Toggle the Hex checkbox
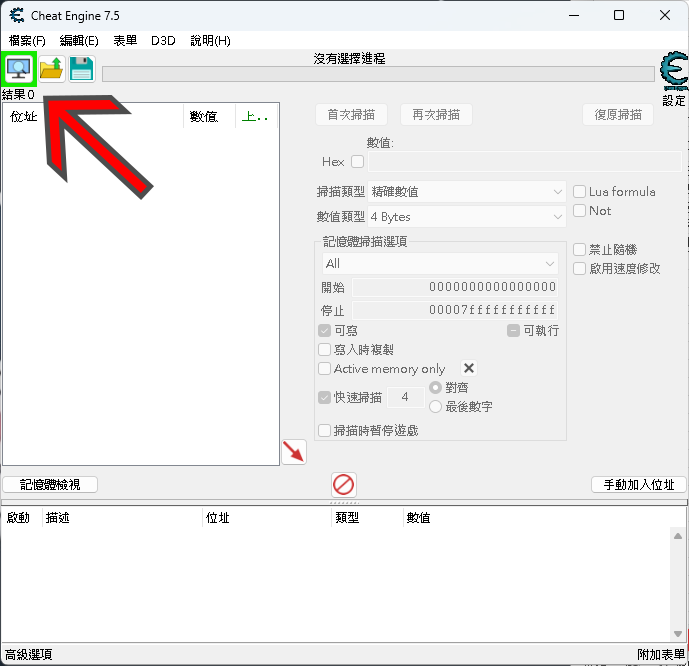 (358, 162)
